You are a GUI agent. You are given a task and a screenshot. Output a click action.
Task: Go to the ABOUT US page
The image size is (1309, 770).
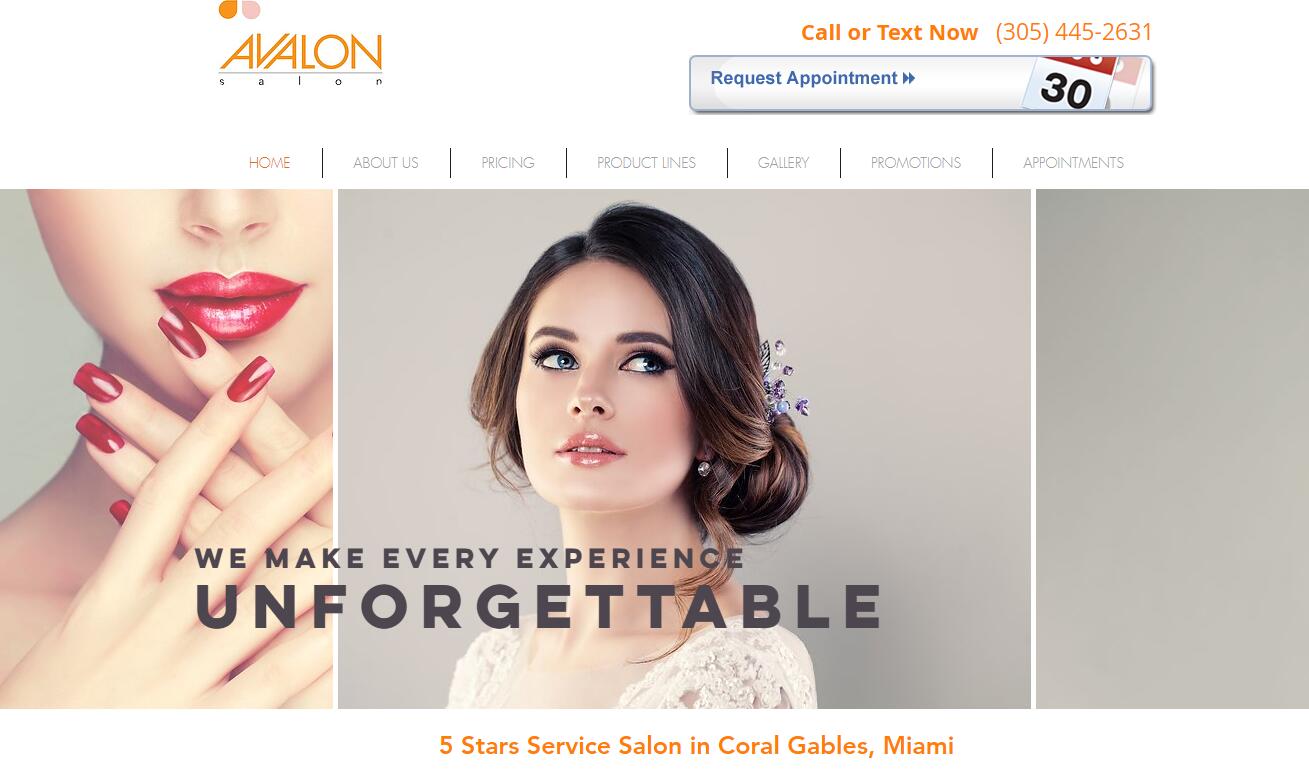386,163
